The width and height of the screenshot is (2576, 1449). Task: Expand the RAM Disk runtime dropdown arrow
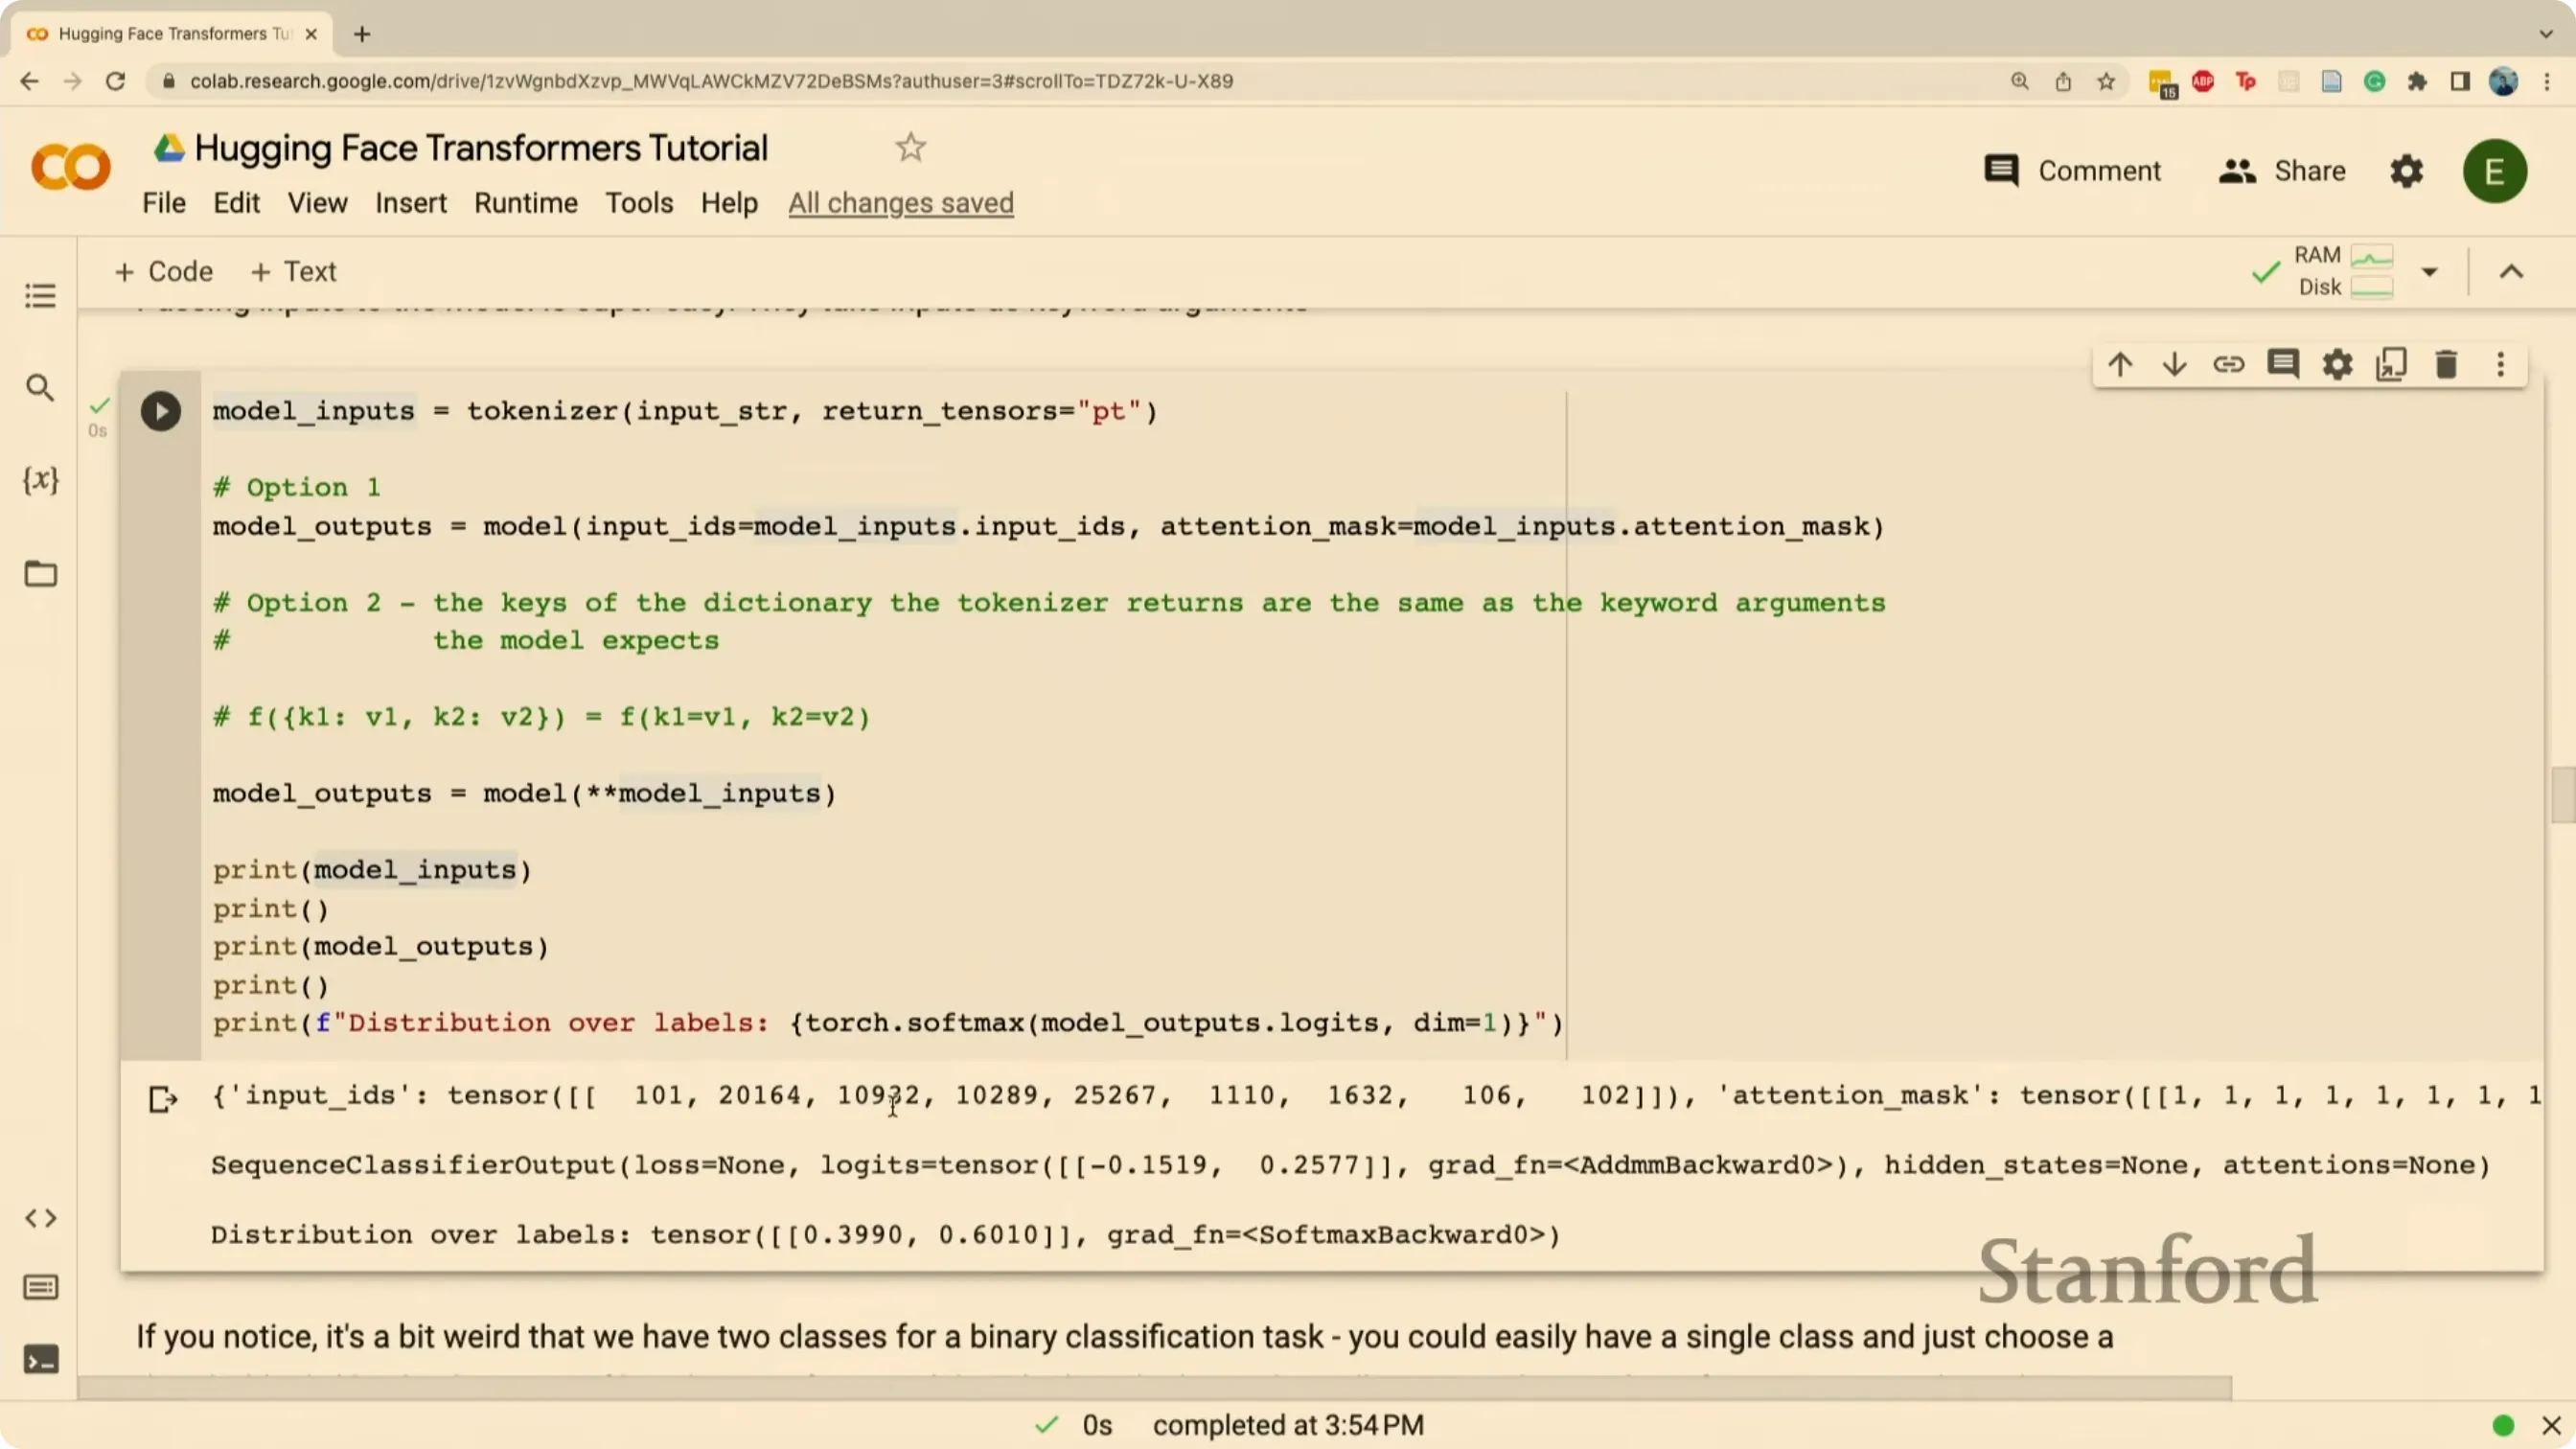click(2430, 272)
